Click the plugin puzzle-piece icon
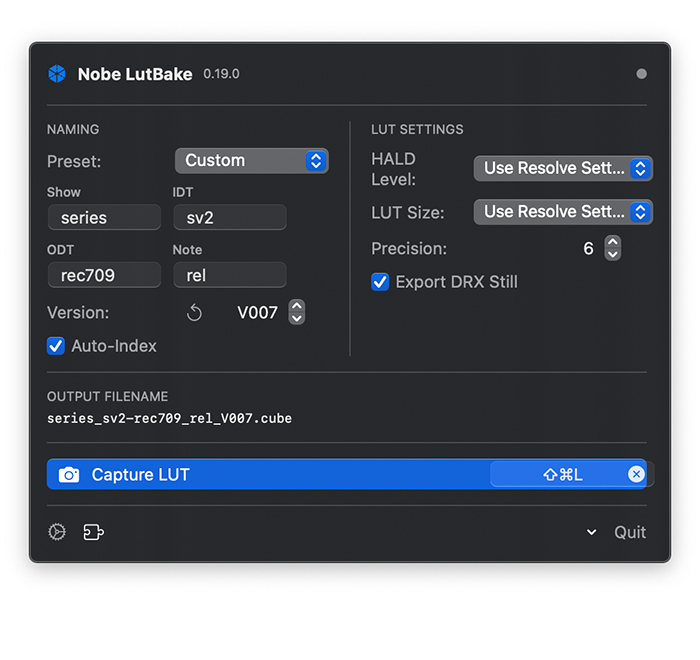The width and height of the screenshot is (700, 660). tap(94, 532)
